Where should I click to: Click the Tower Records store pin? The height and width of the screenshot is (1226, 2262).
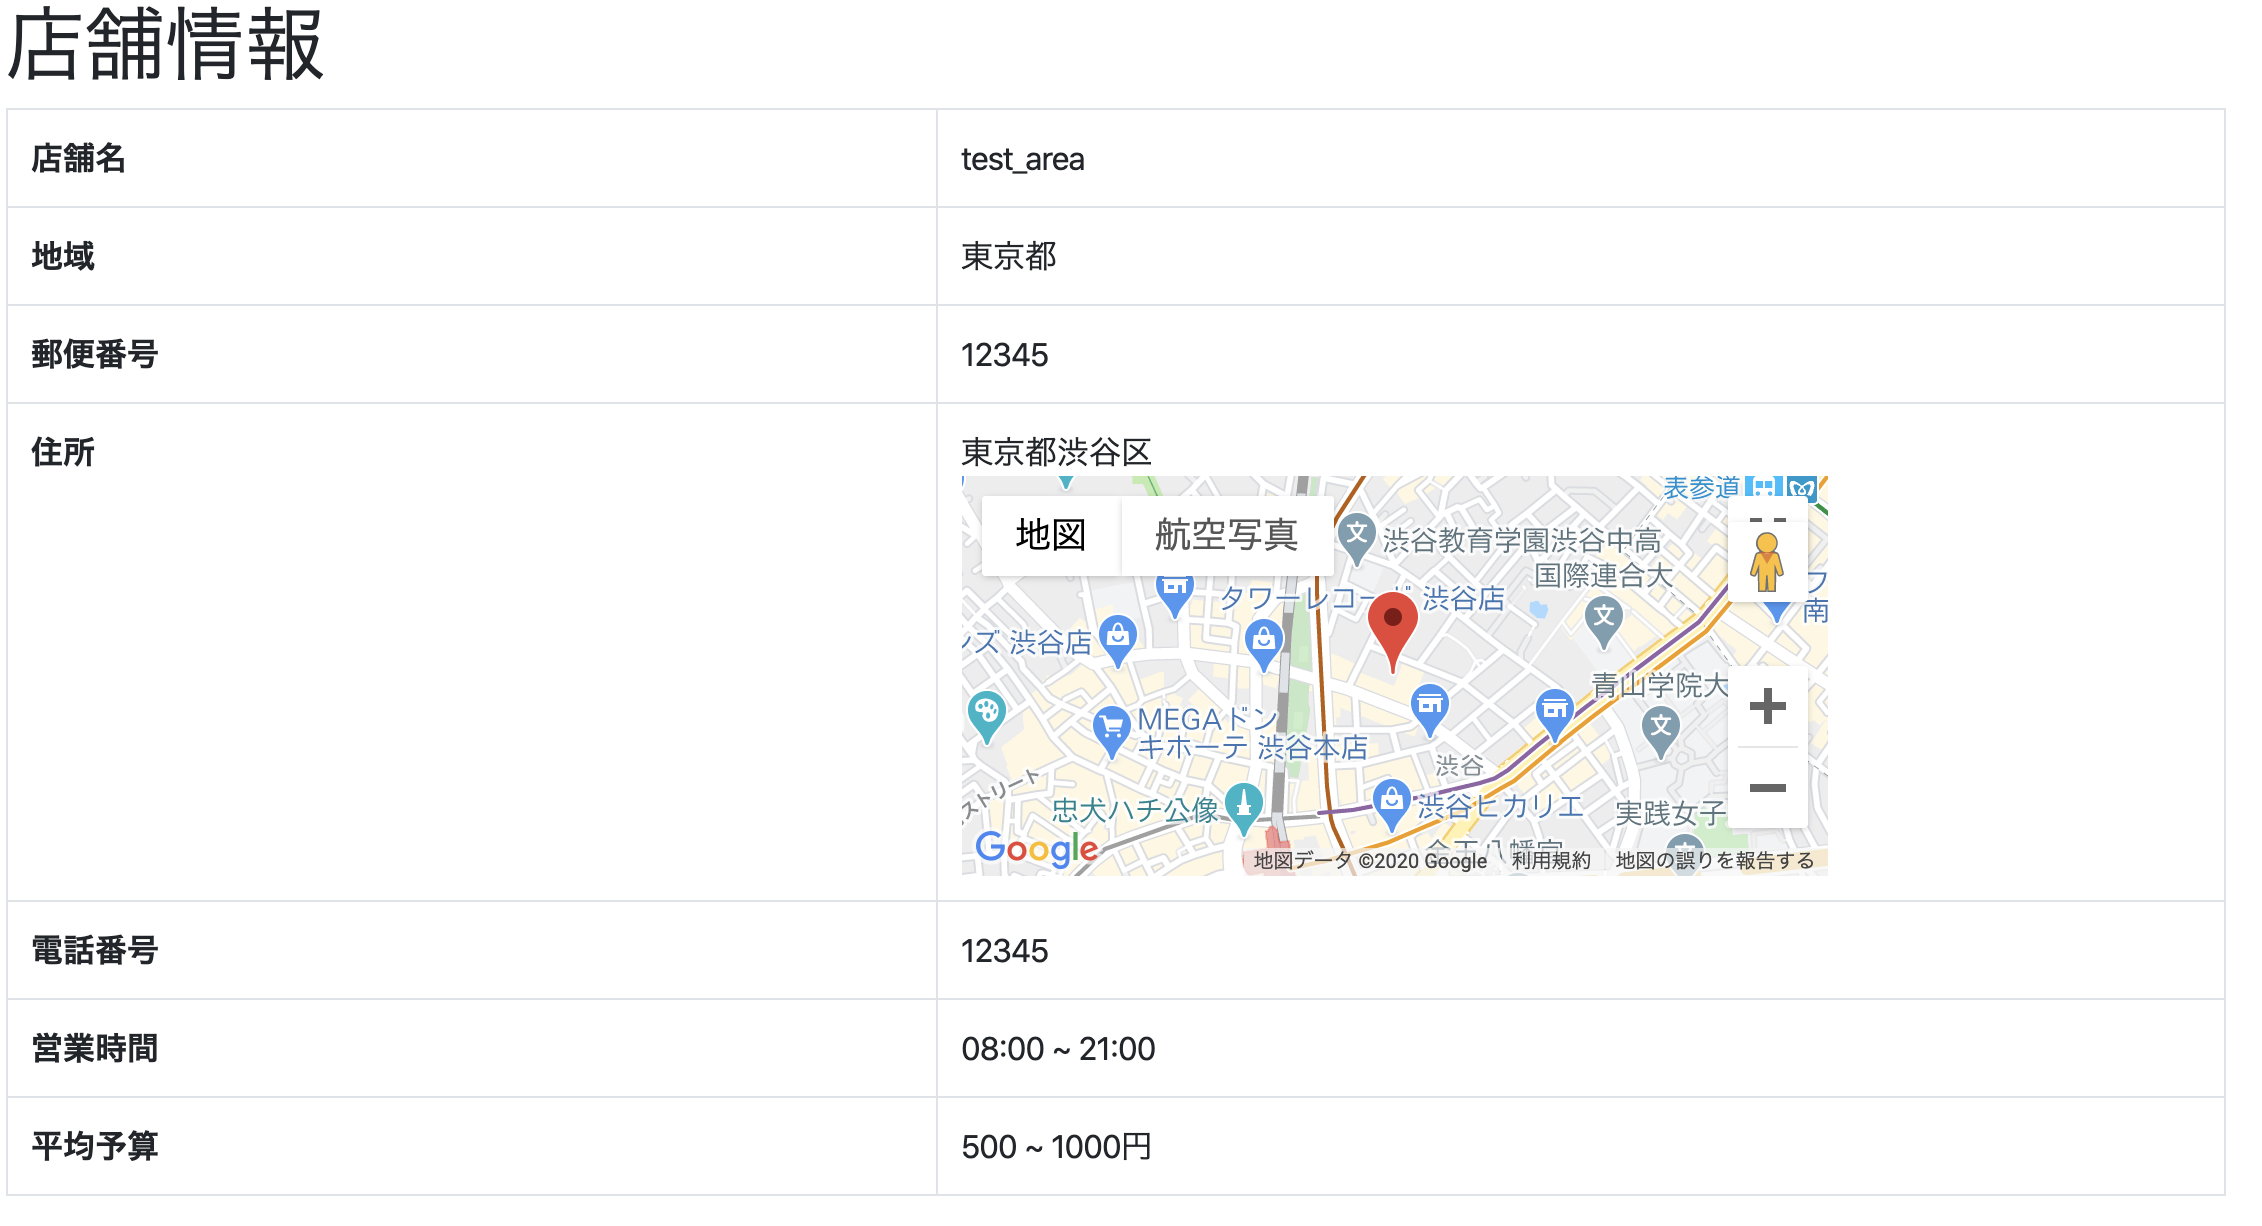pos(1175,590)
